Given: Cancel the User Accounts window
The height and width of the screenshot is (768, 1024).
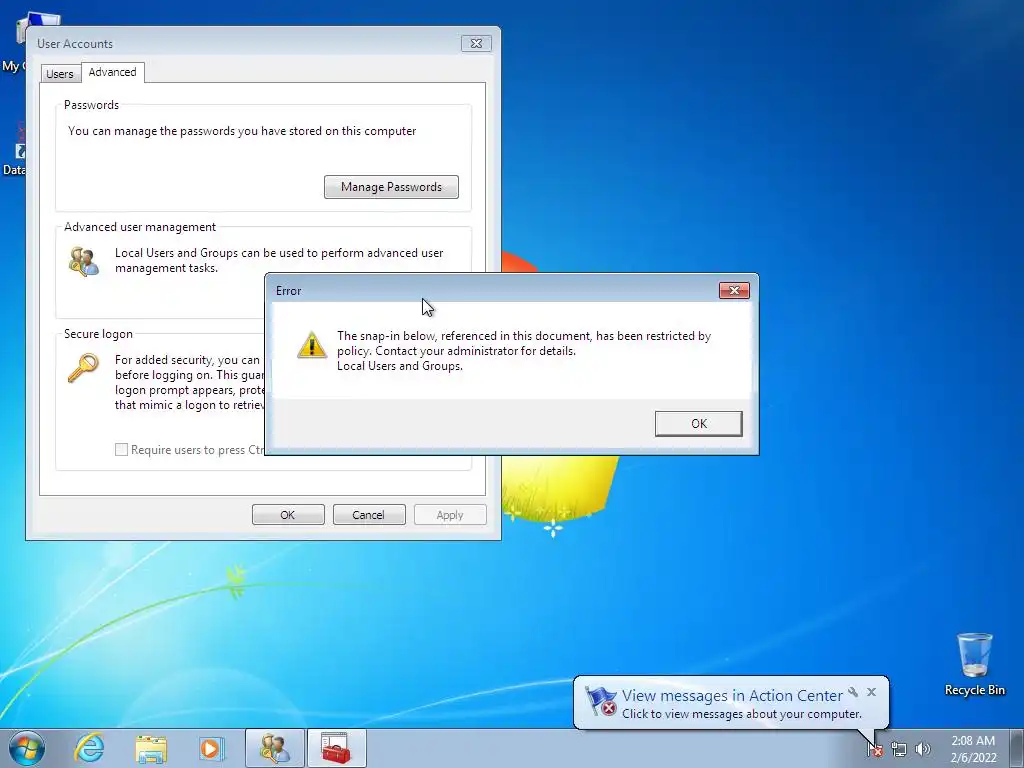Looking at the screenshot, I should (369, 515).
